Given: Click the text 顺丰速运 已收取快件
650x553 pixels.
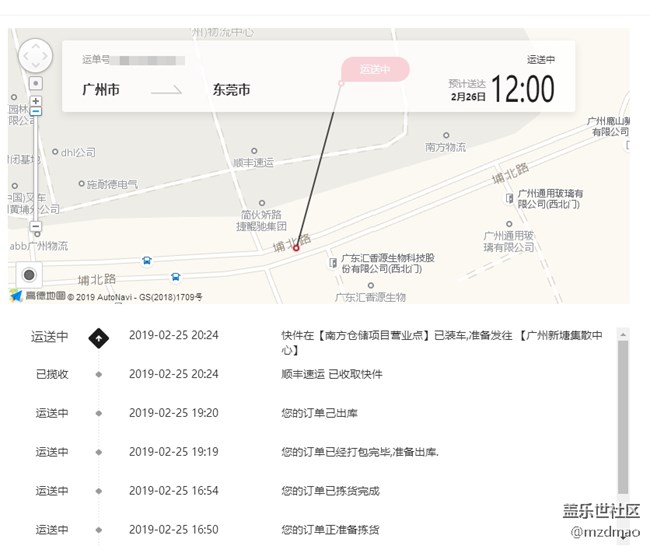Looking at the screenshot, I should 332,374.
